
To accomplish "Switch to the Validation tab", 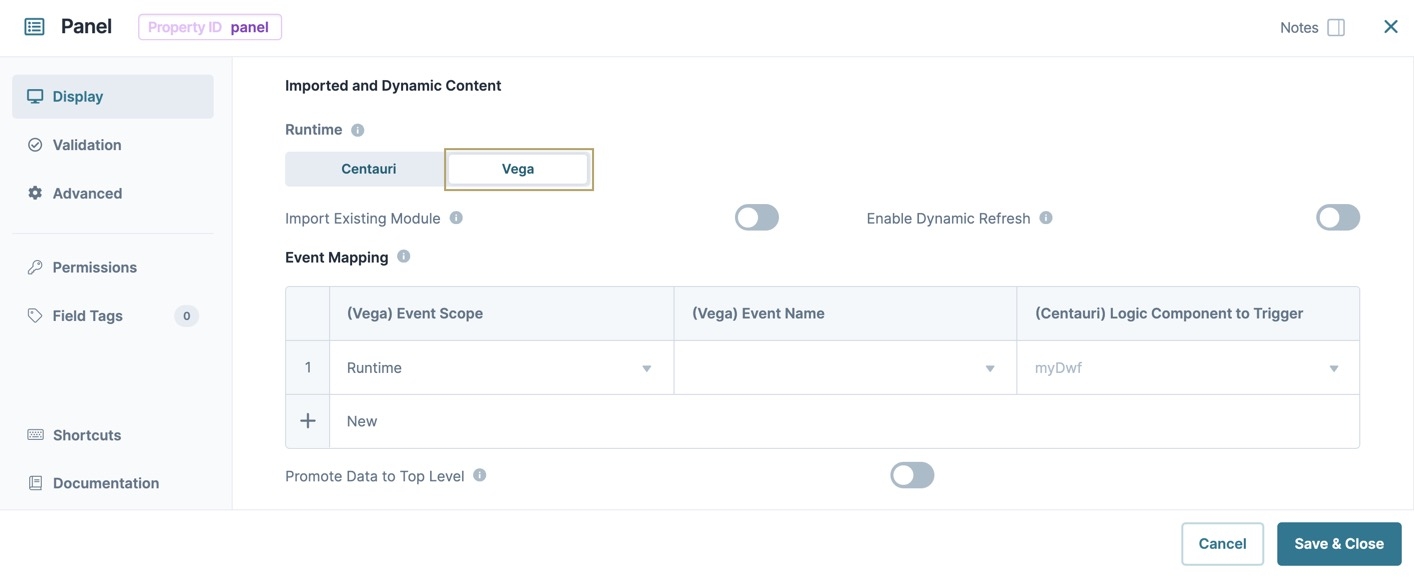I will click(x=113, y=145).
